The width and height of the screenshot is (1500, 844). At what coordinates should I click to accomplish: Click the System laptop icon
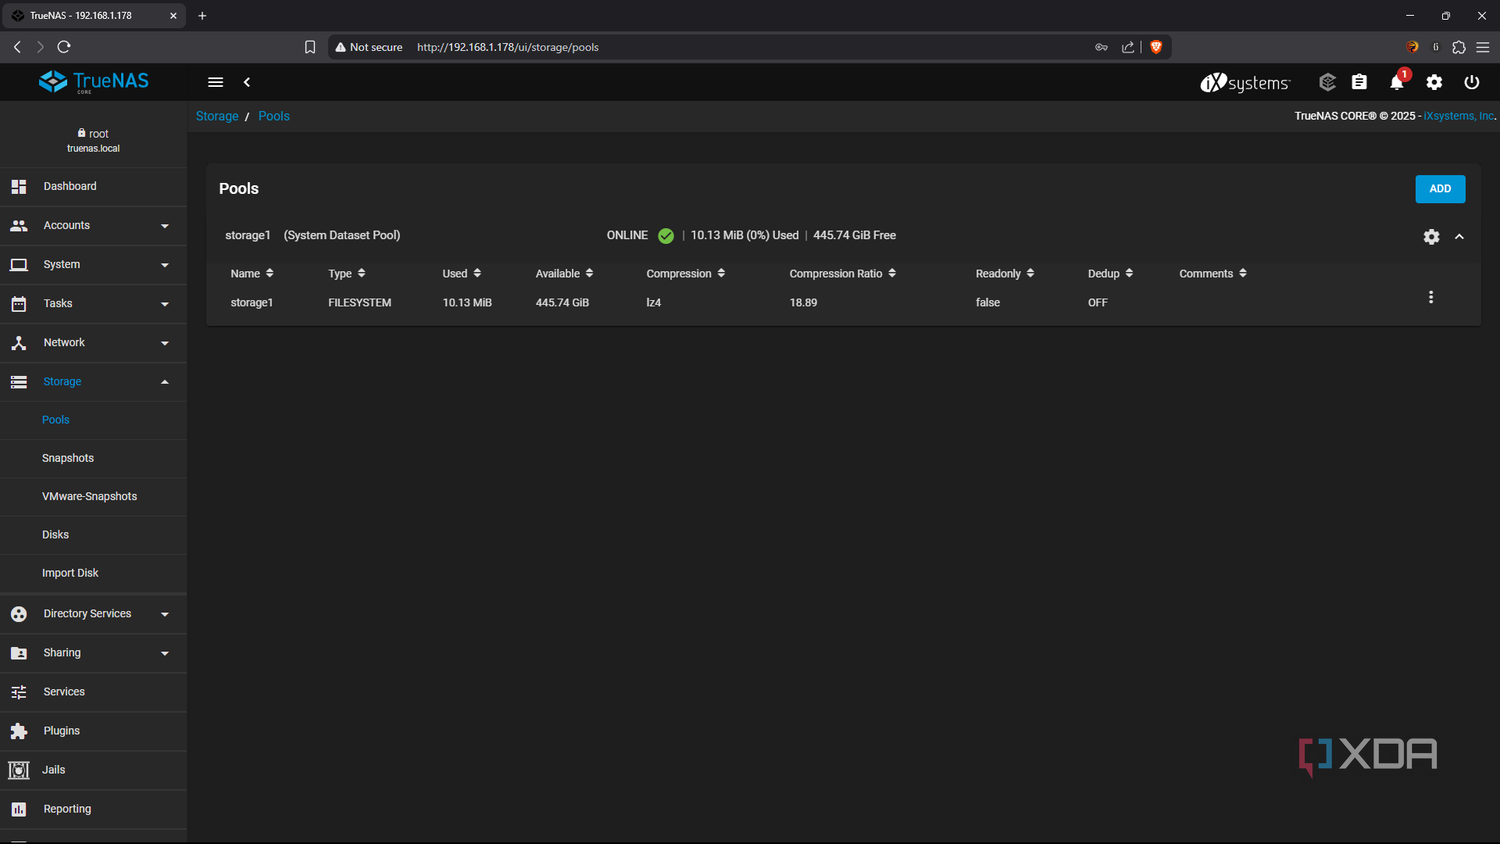click(x=18, y=265)
